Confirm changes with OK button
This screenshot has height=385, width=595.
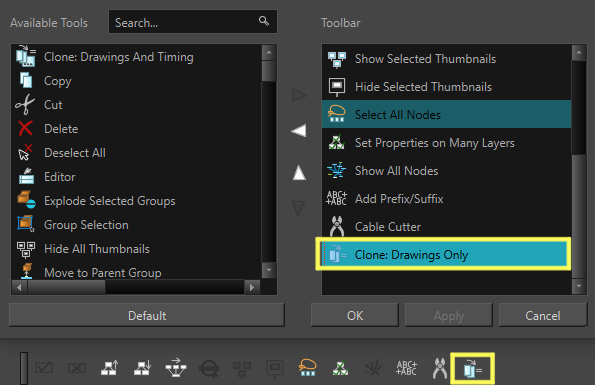(355, 315)
